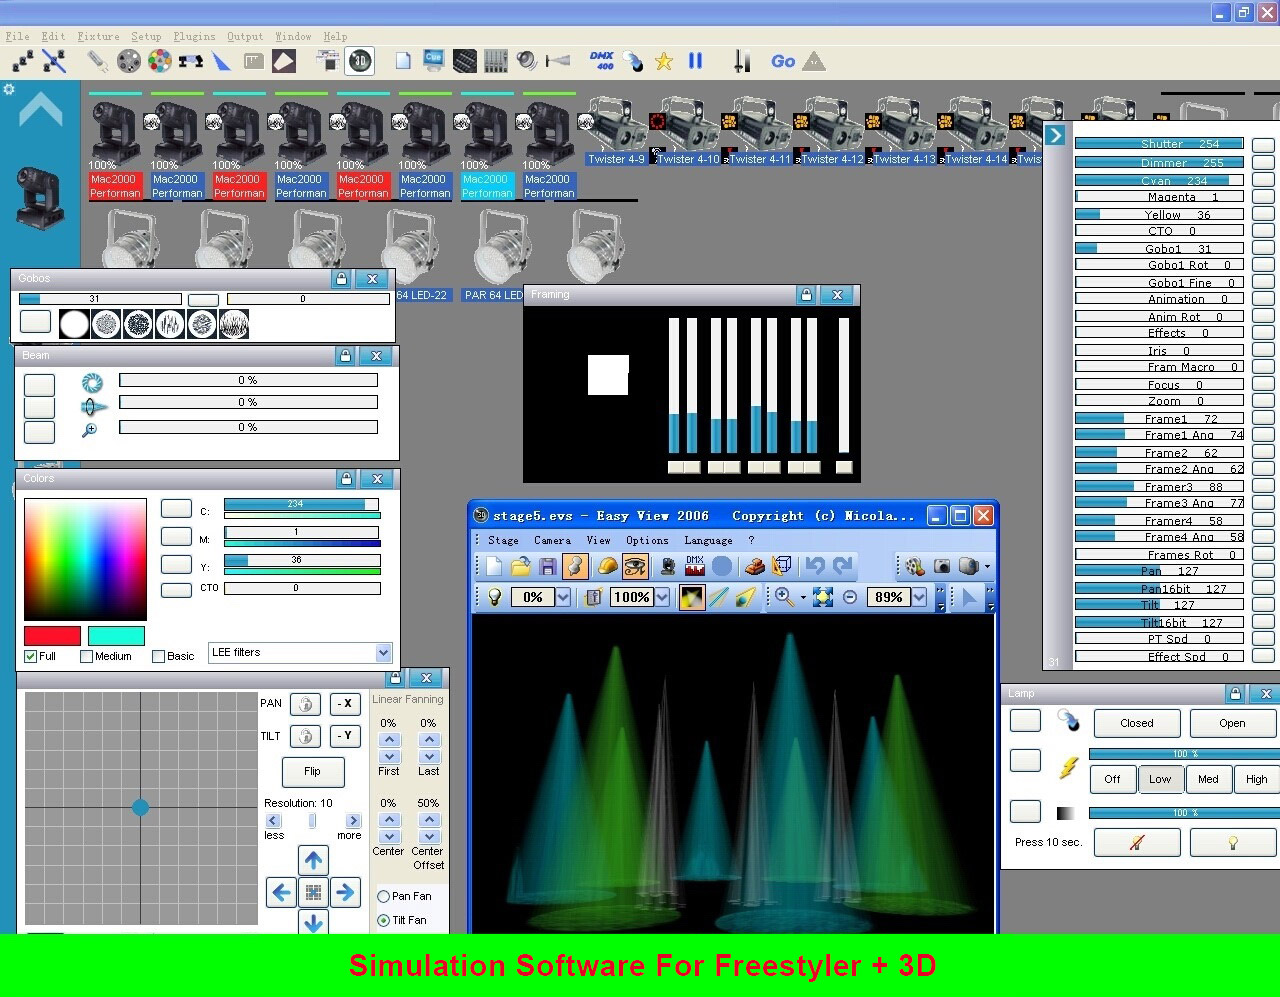The height and width of the screenshot is (997, 1280).
Task: Check the Basic color checkbox
Action: coord(159,657)
